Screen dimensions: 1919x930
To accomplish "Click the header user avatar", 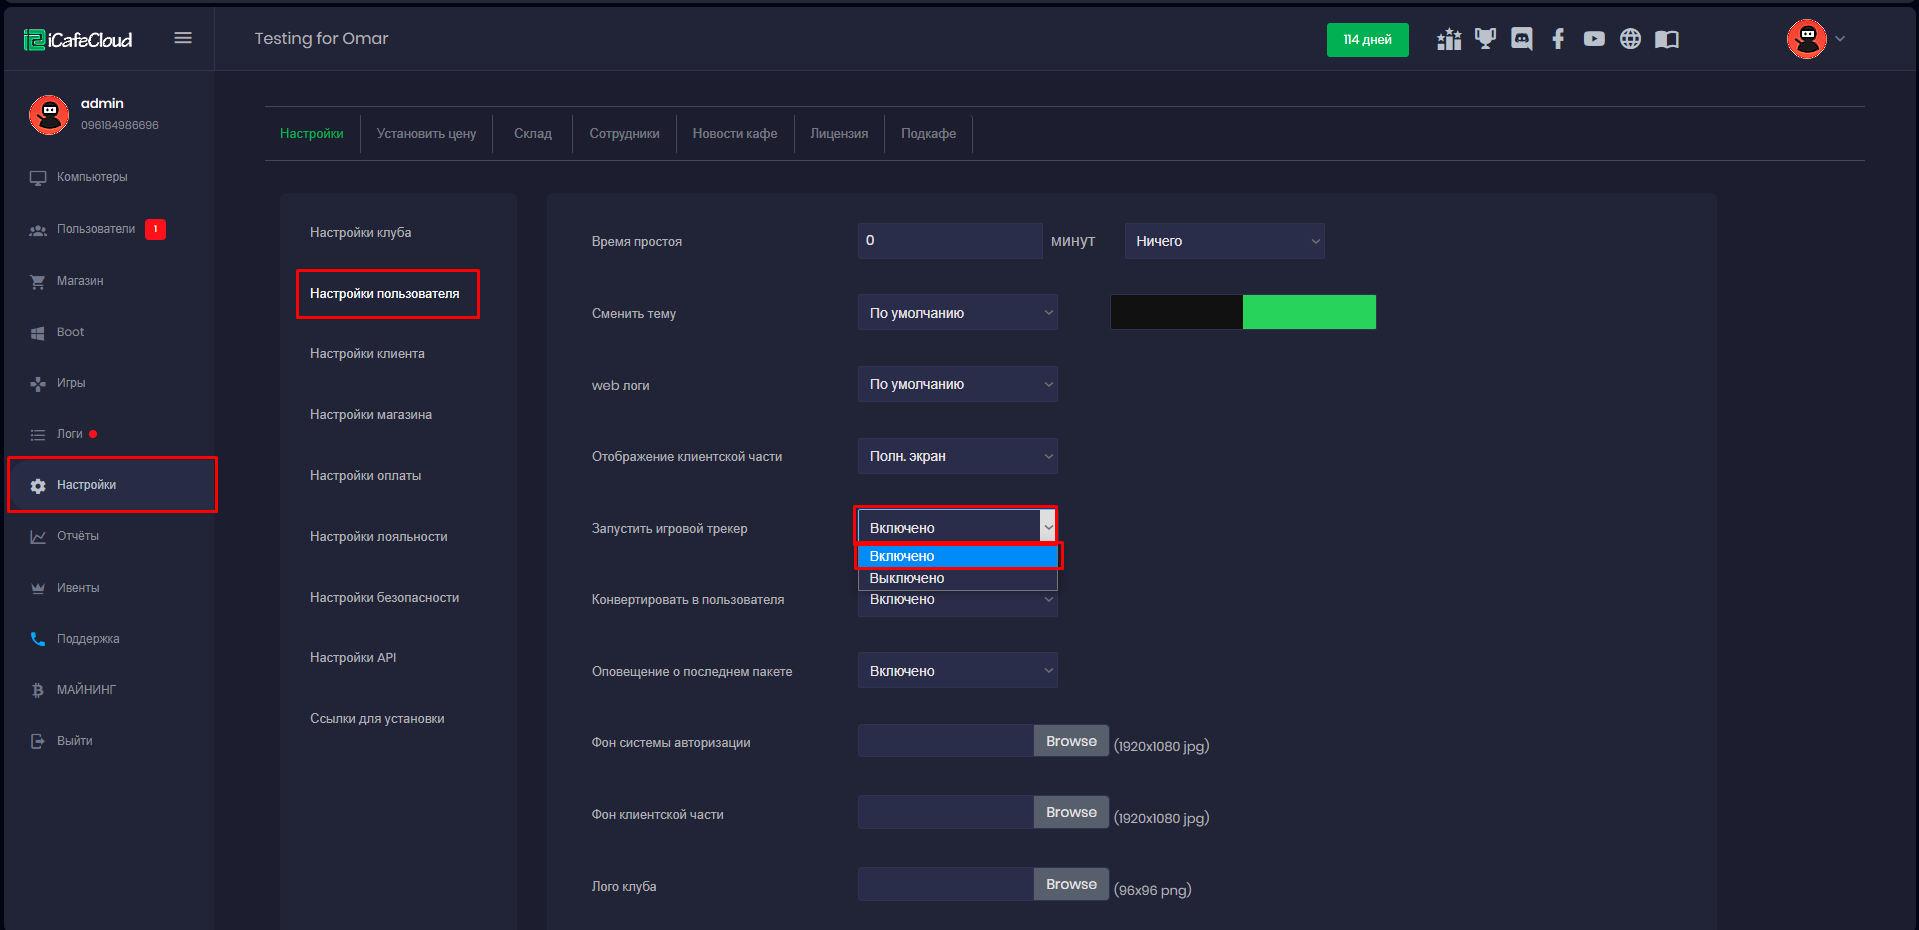I will (x=1807, y=39).
